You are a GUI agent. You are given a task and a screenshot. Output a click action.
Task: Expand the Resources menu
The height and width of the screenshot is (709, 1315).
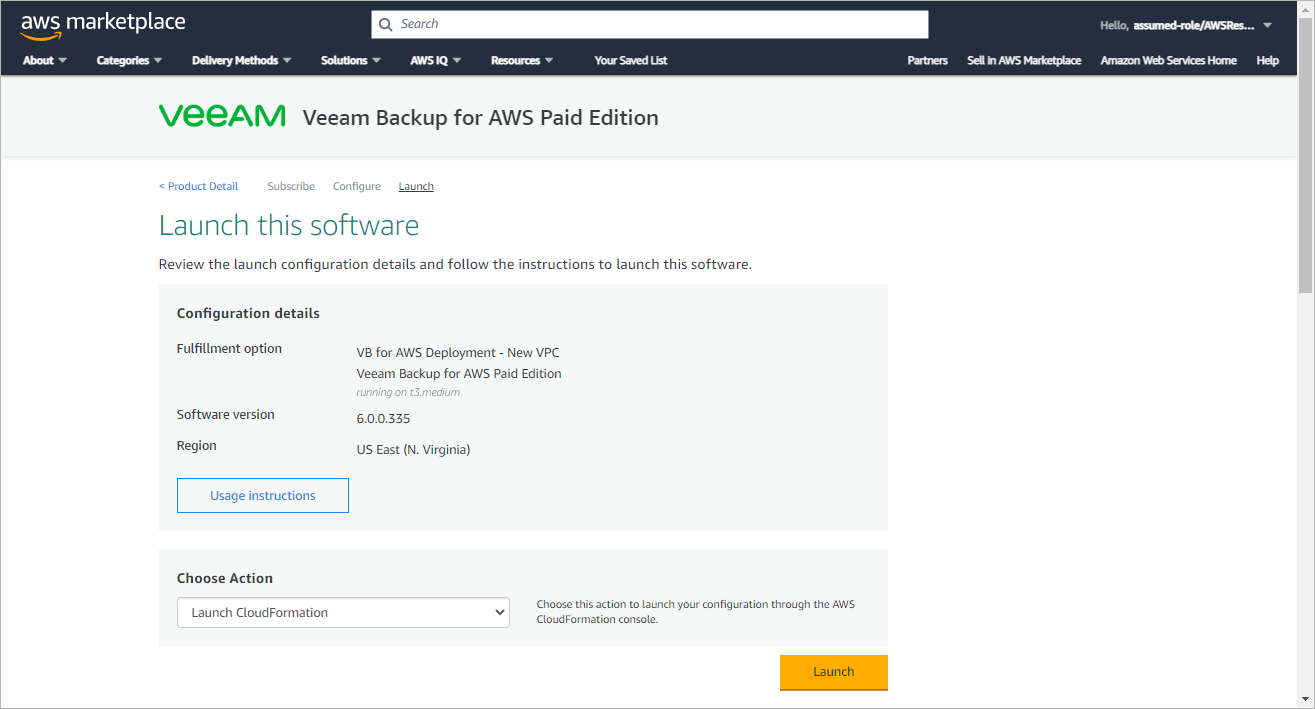522,60
